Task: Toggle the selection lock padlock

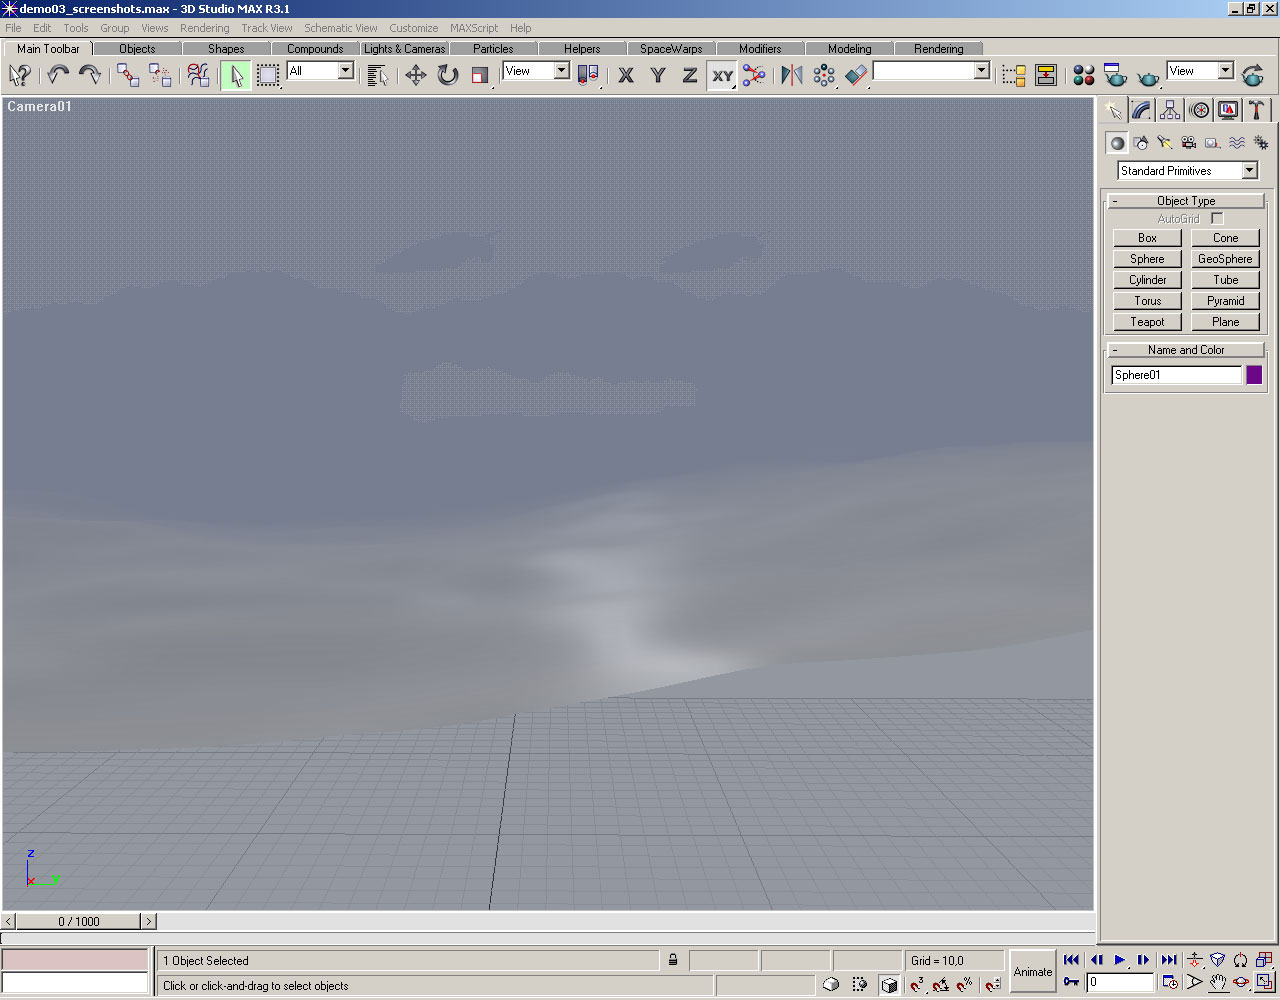Action: click(x=673, y=960)
